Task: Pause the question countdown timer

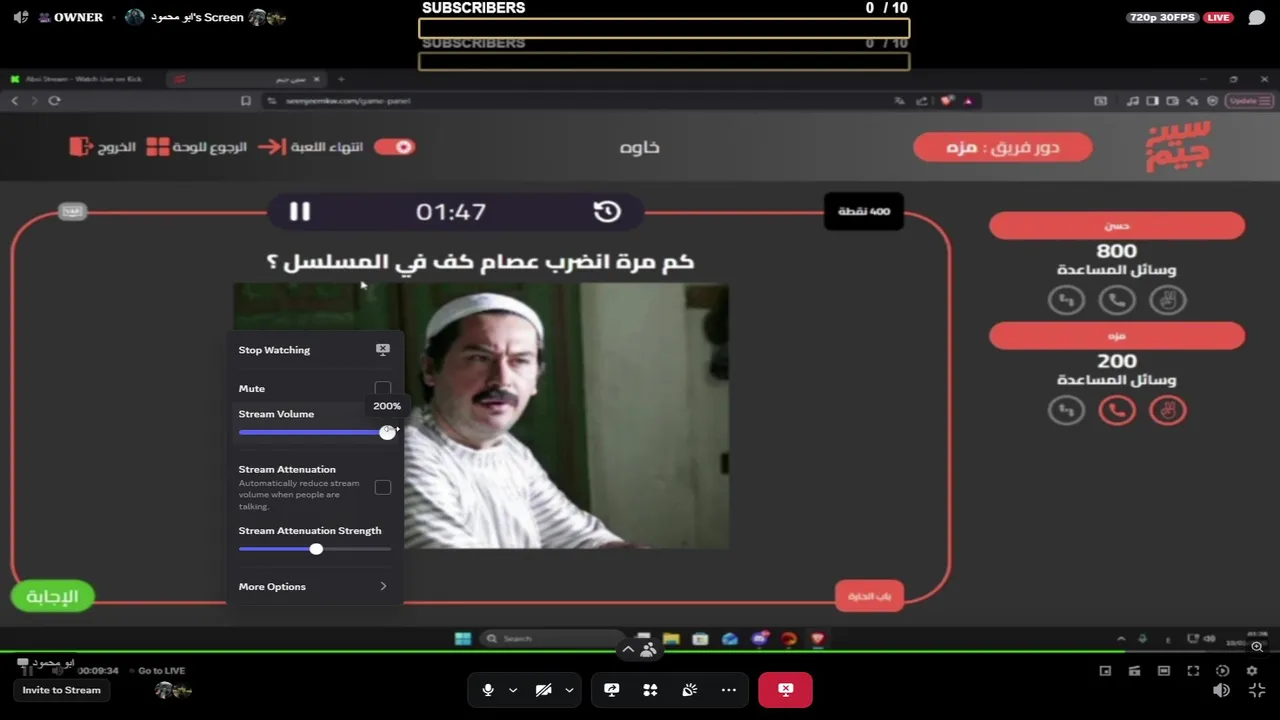Action: click(300, 211)
